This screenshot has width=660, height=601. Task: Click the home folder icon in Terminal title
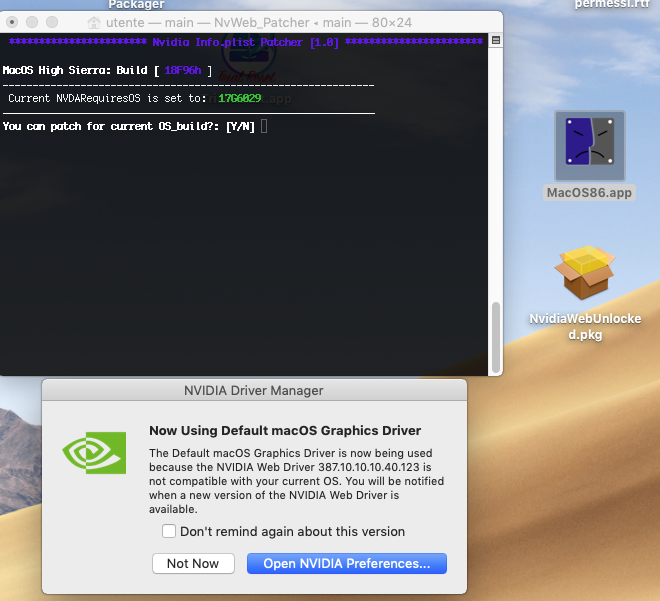[93, 22]
